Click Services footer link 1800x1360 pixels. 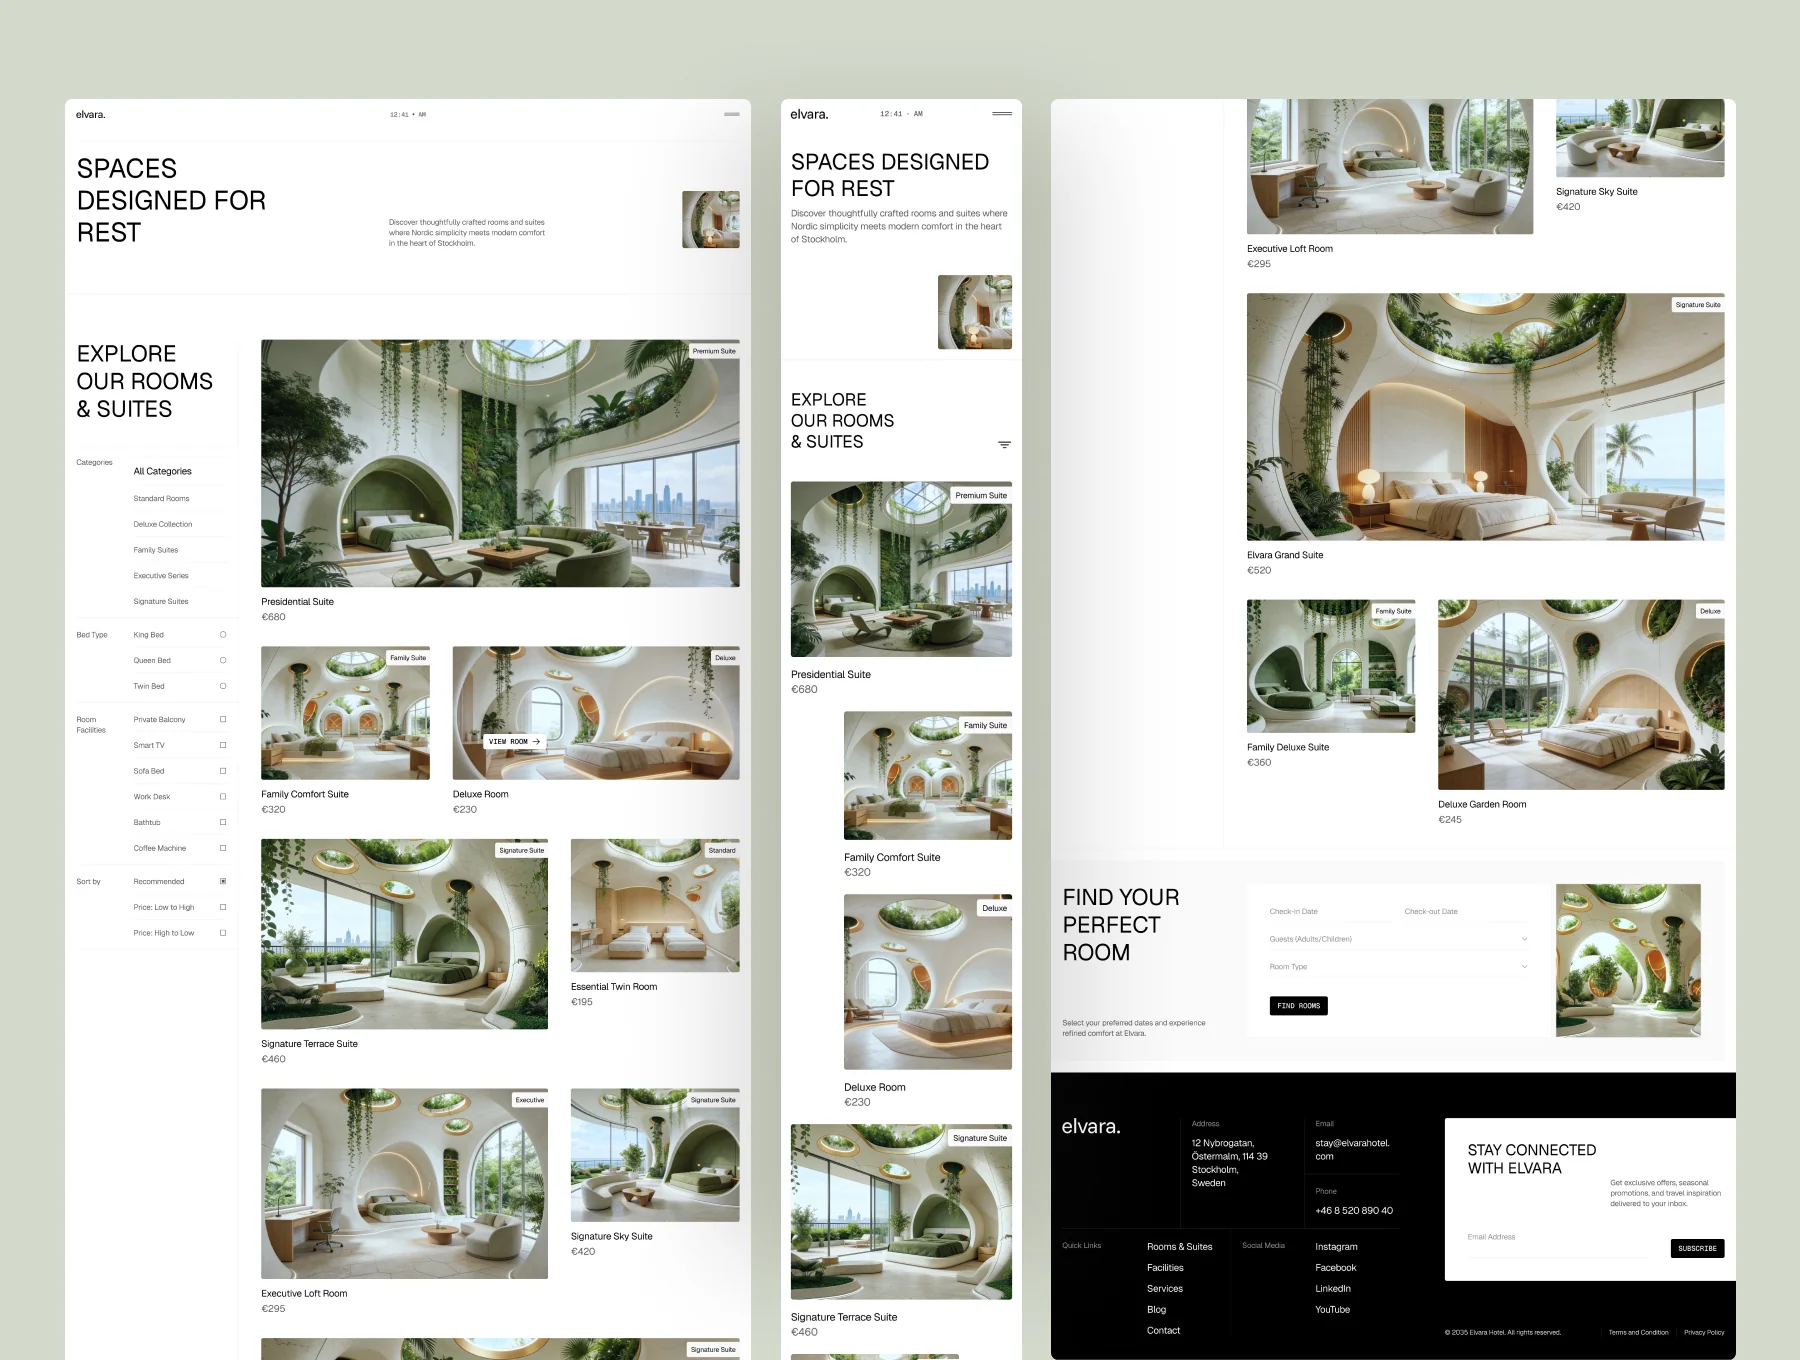tap(1164, 1289)
